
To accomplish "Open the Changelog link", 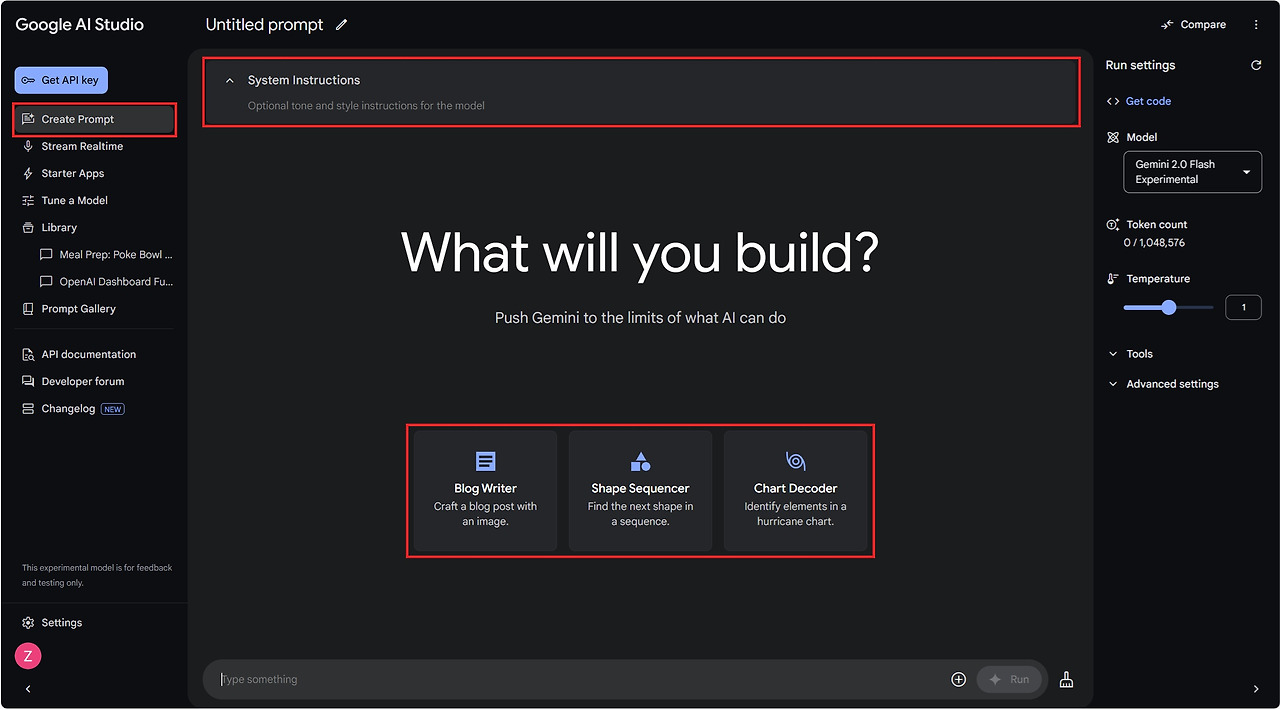I will pyautogui.click(x=68, y=409).
